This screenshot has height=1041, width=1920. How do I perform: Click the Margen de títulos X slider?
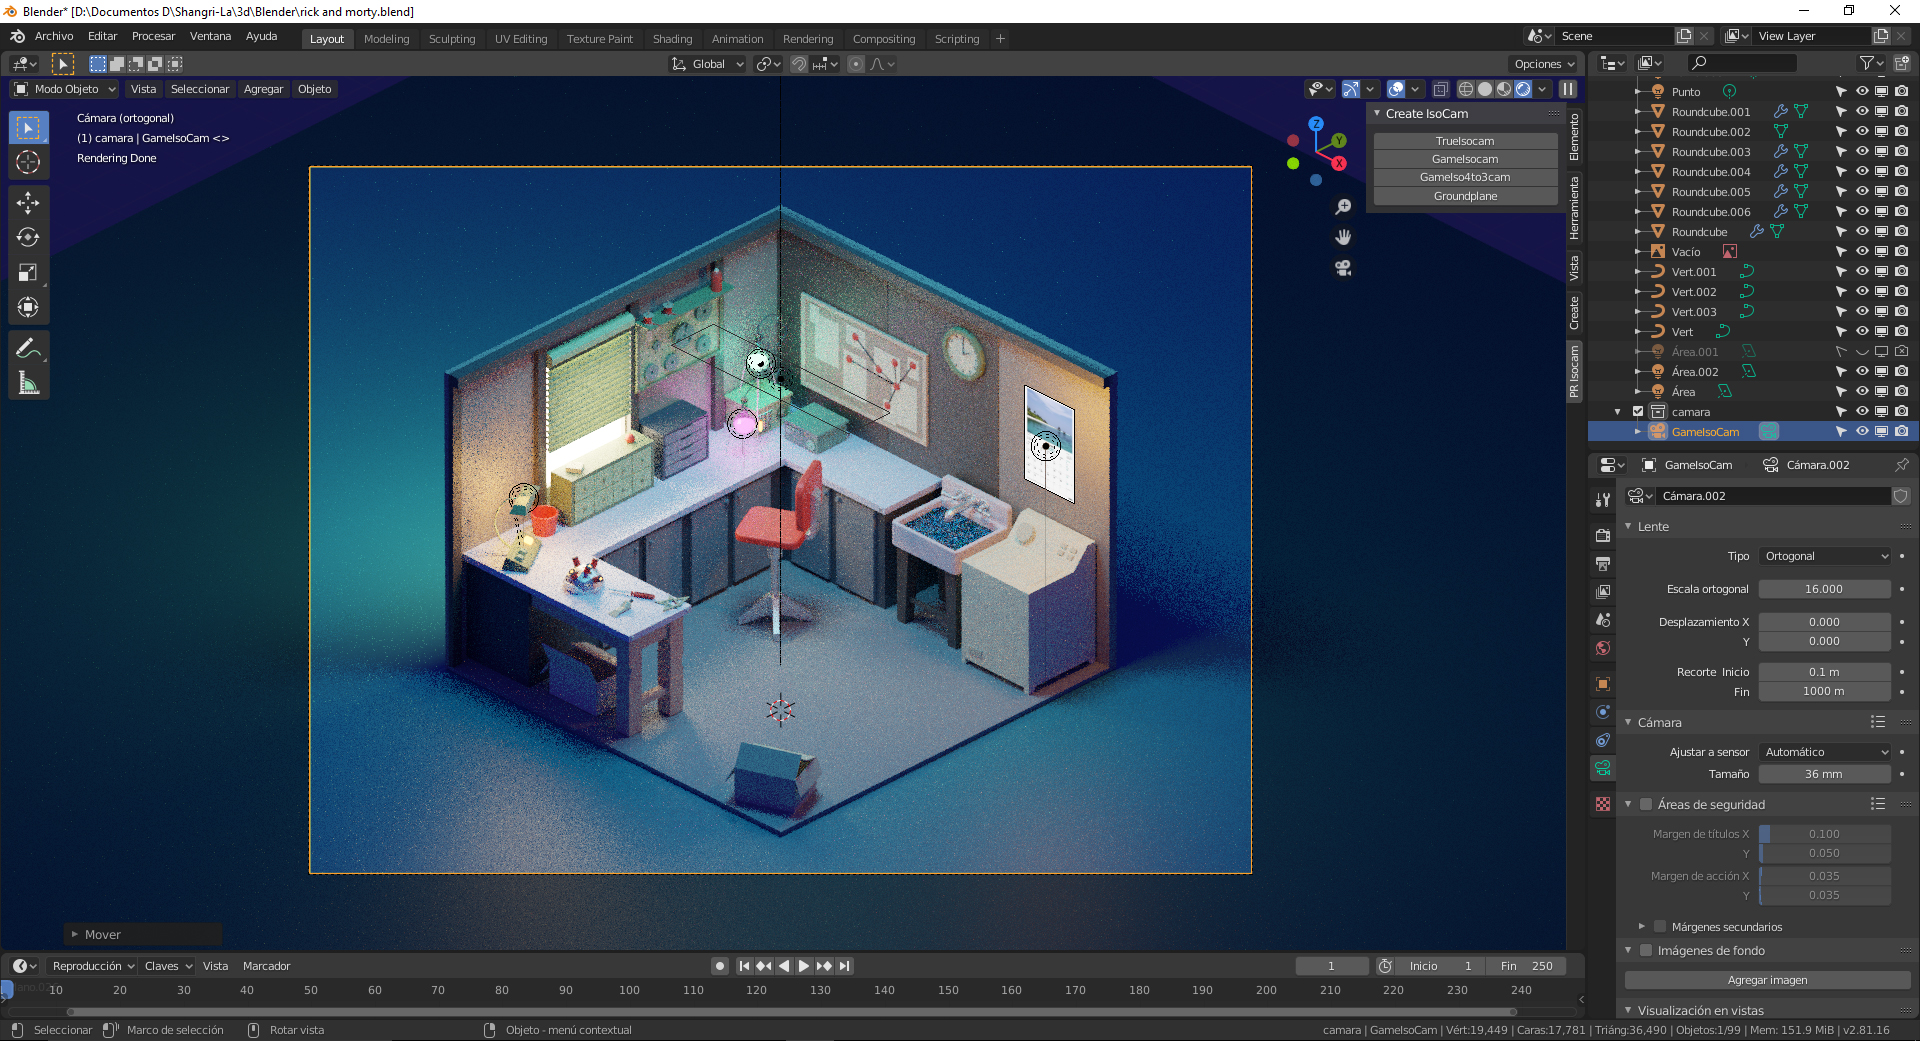[x=1825, y=834]
